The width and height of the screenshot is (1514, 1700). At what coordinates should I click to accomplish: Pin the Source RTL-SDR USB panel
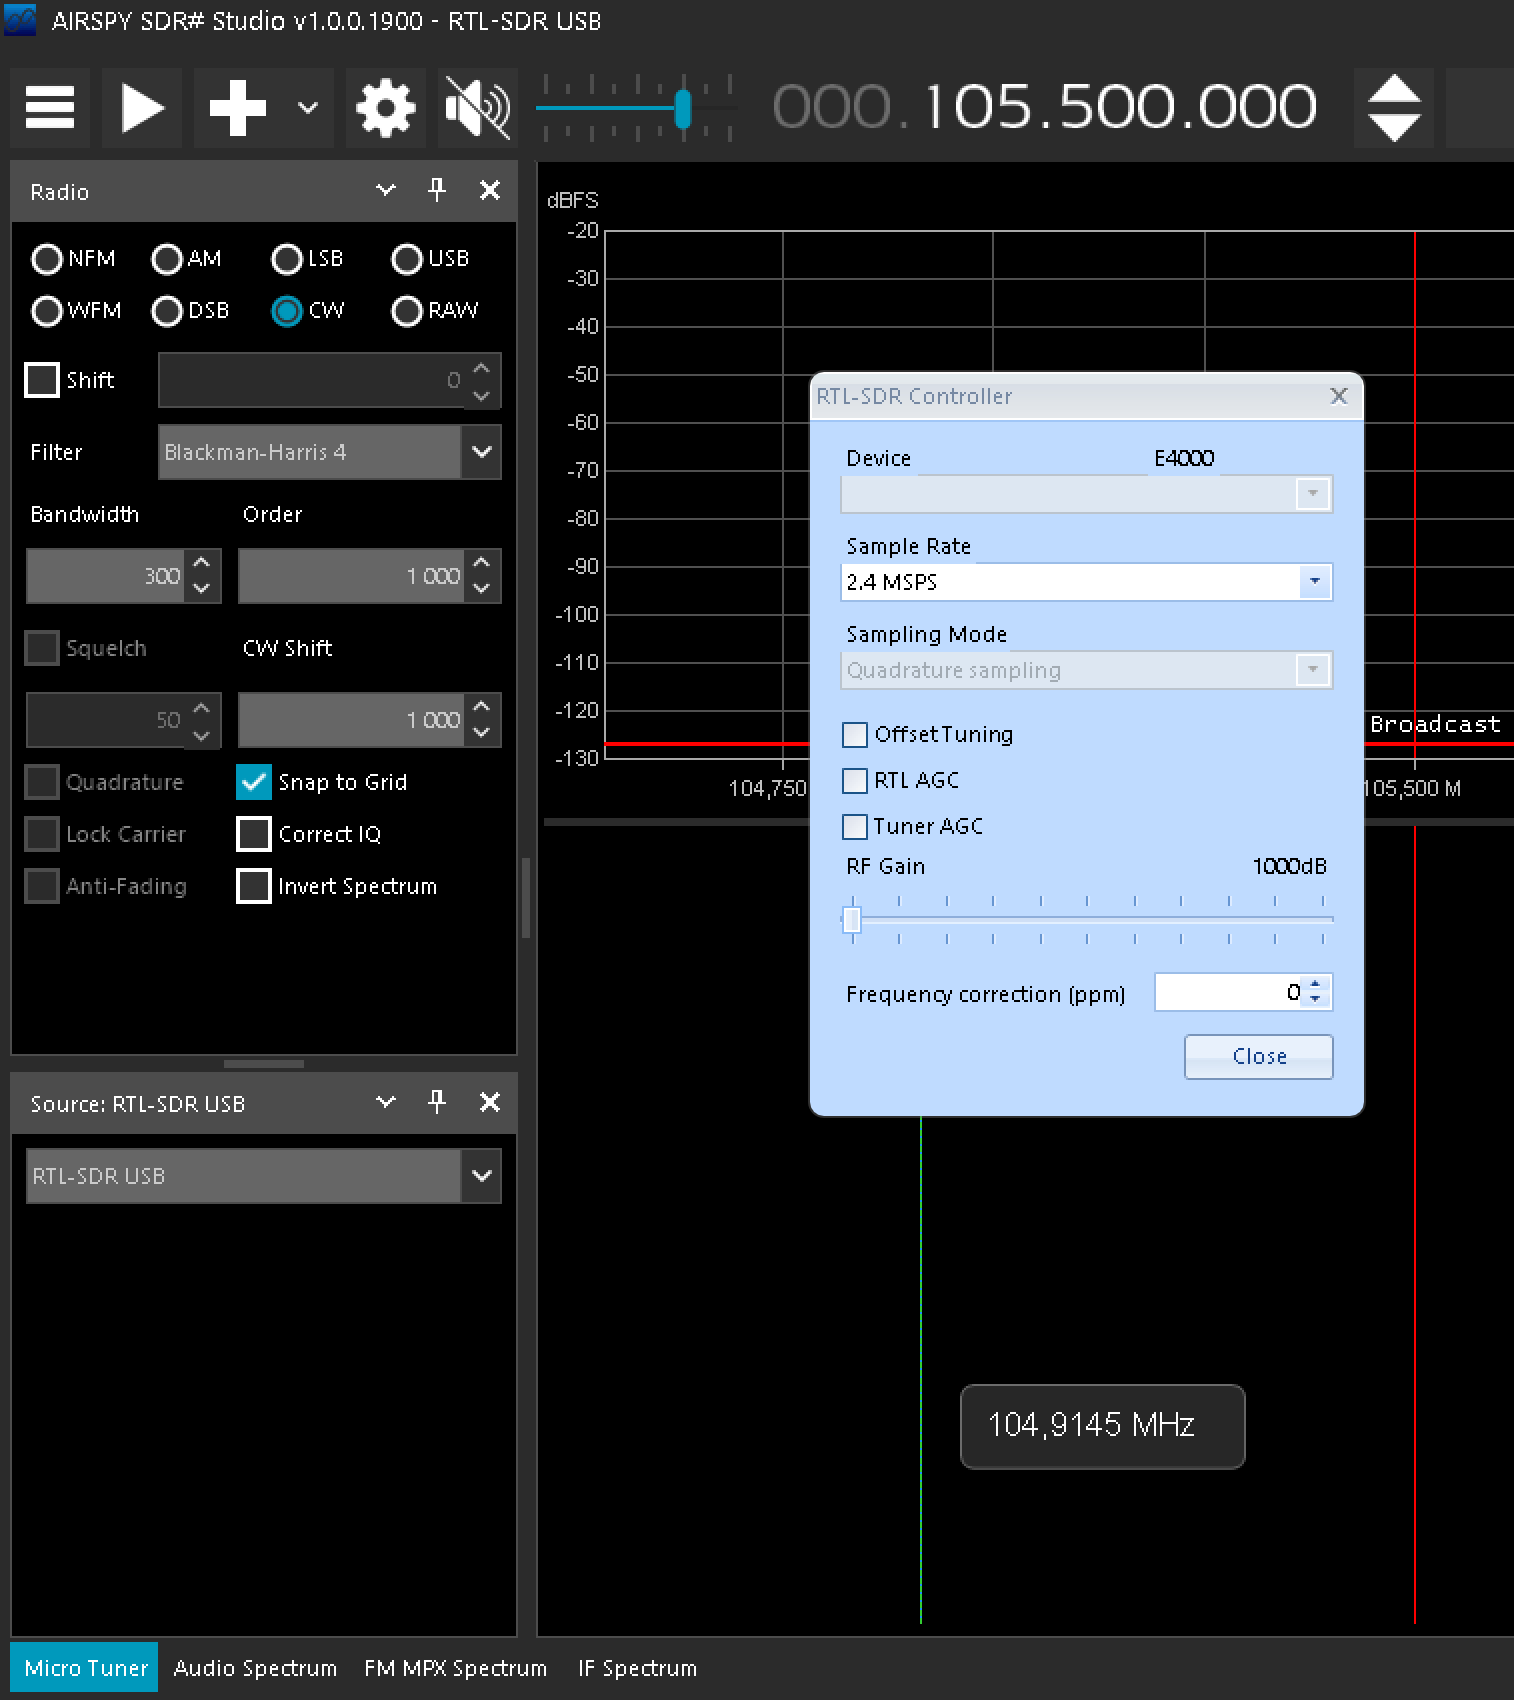tap(437, 1102)
